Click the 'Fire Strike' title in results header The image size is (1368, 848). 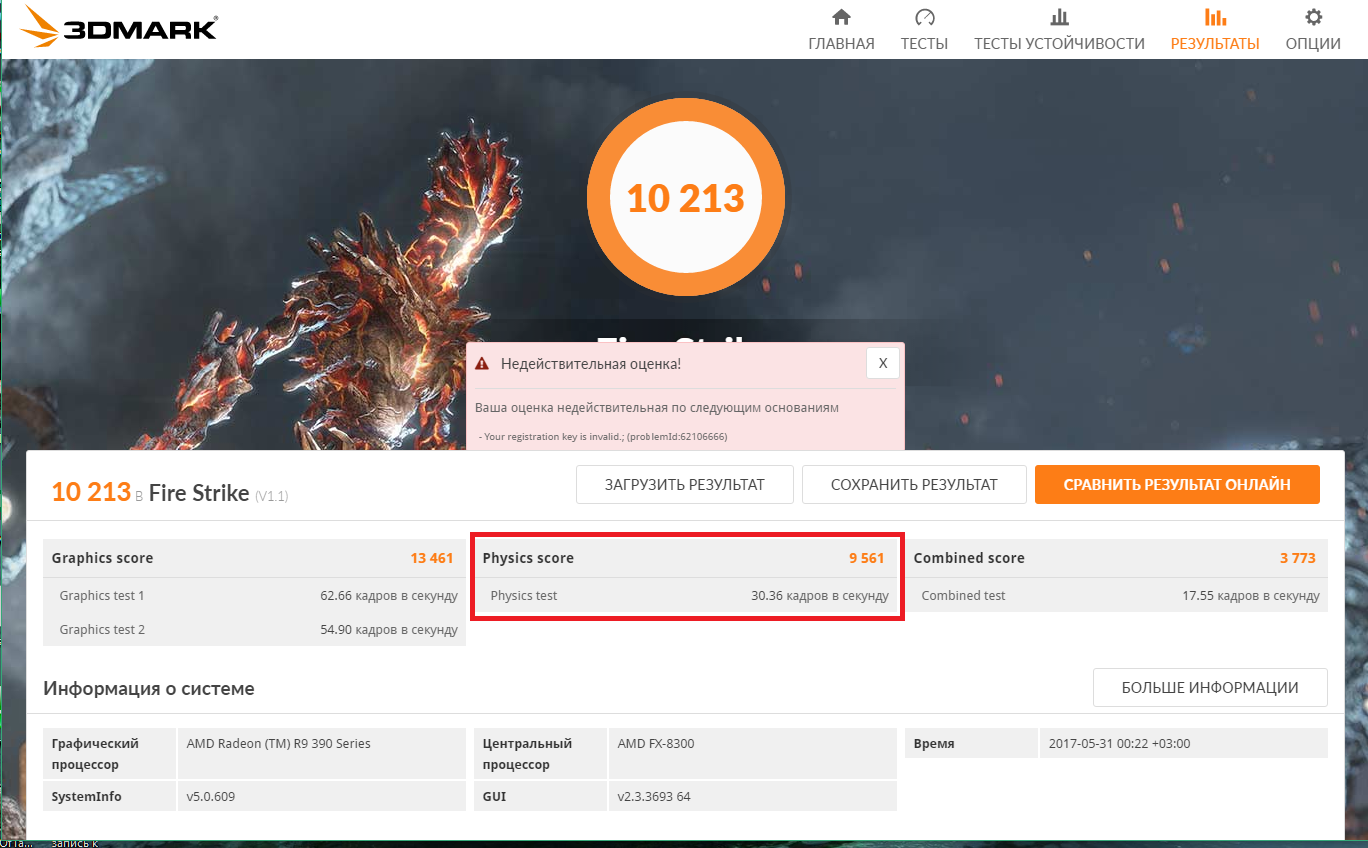click(199, 493)
